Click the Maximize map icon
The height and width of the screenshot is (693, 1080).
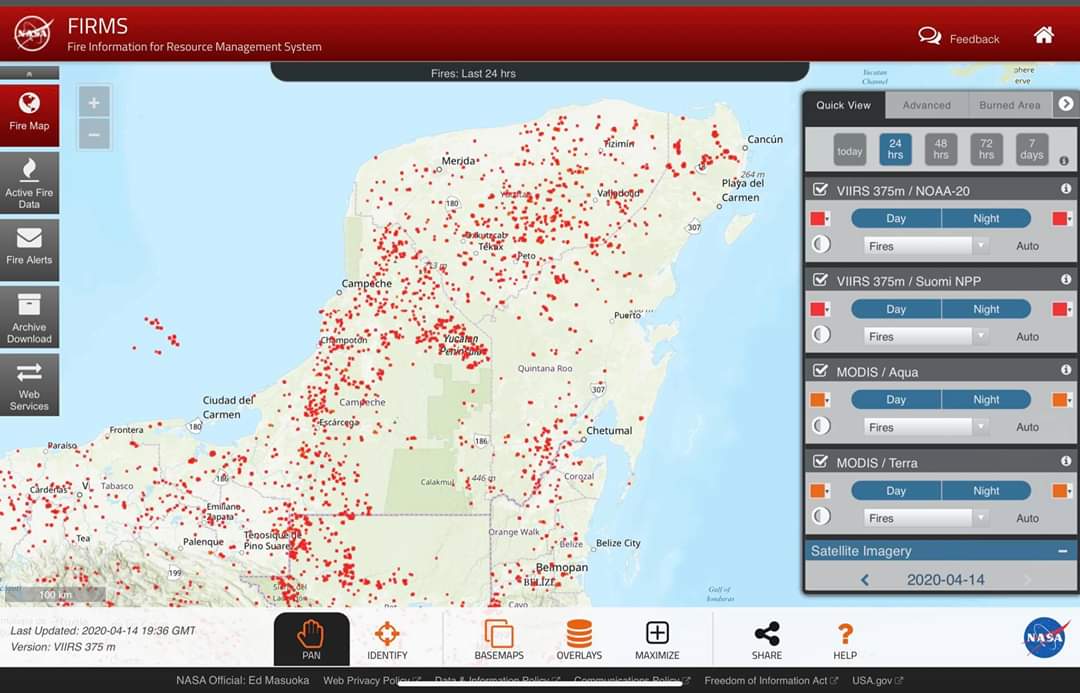coord(657,639)
